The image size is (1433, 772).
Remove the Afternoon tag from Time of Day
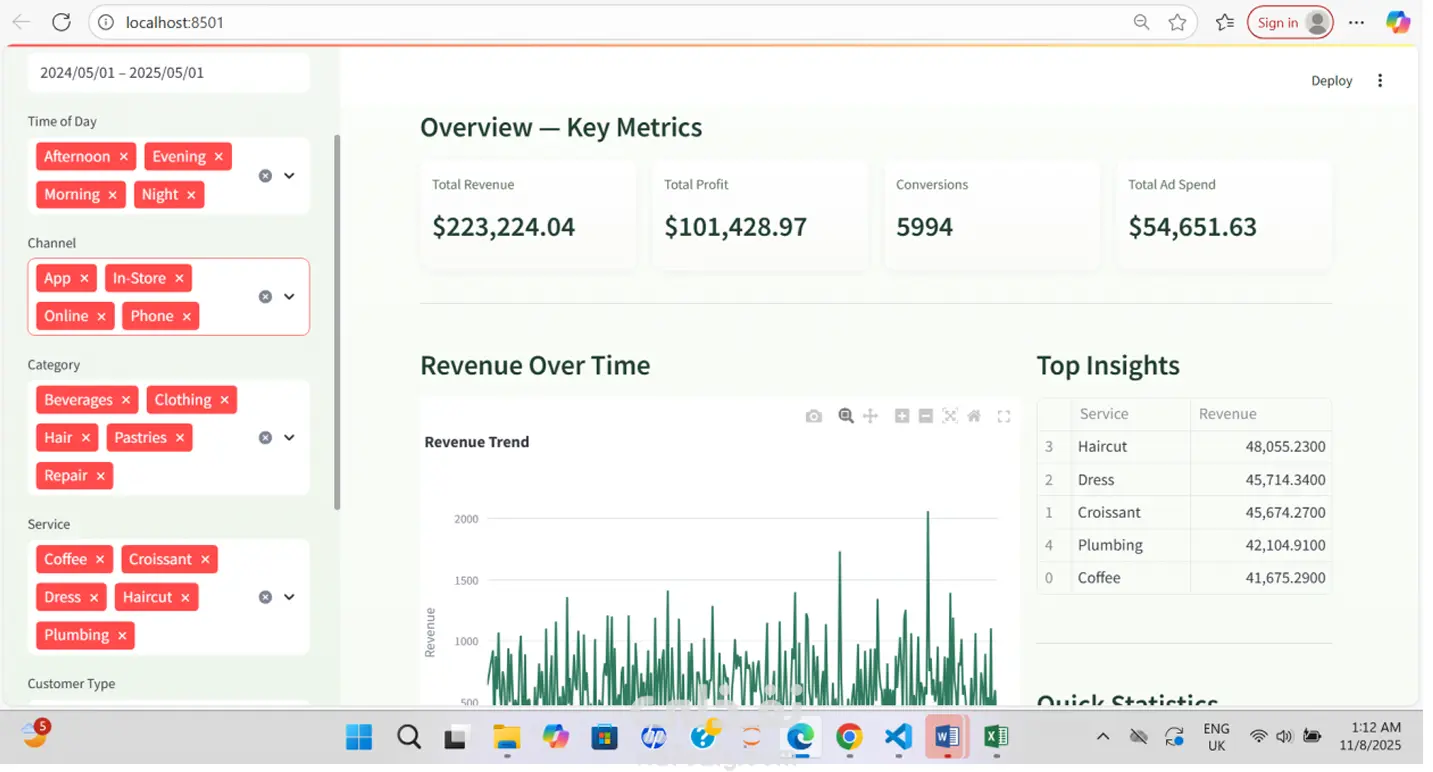124,157
